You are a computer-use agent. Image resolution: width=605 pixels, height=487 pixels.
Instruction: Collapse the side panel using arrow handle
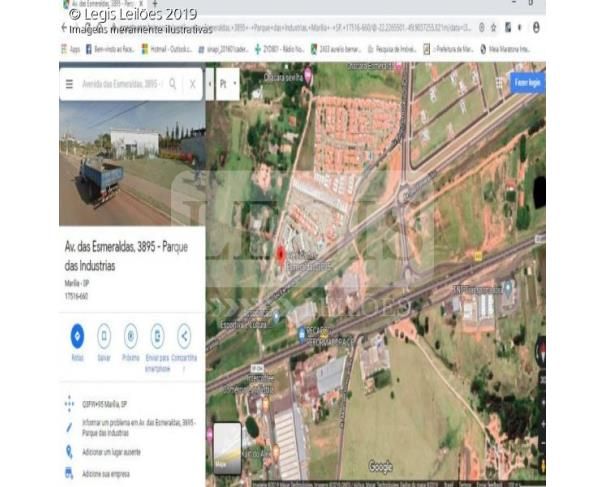coord(210,84)
